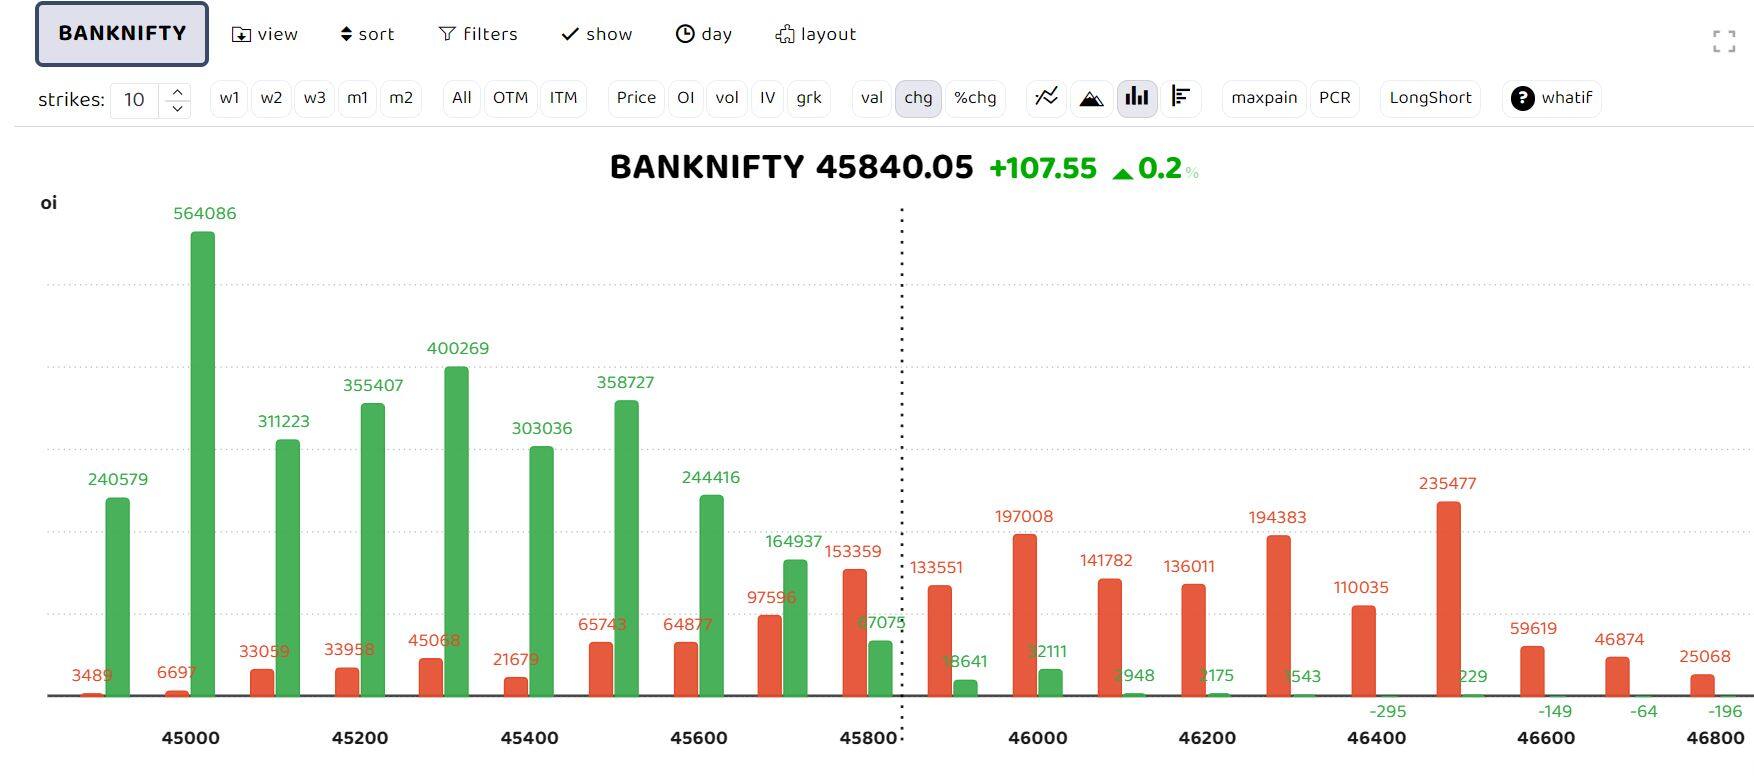Click the 240579 bar value label
The image size is (1754, 777).
tap(118, 479)
